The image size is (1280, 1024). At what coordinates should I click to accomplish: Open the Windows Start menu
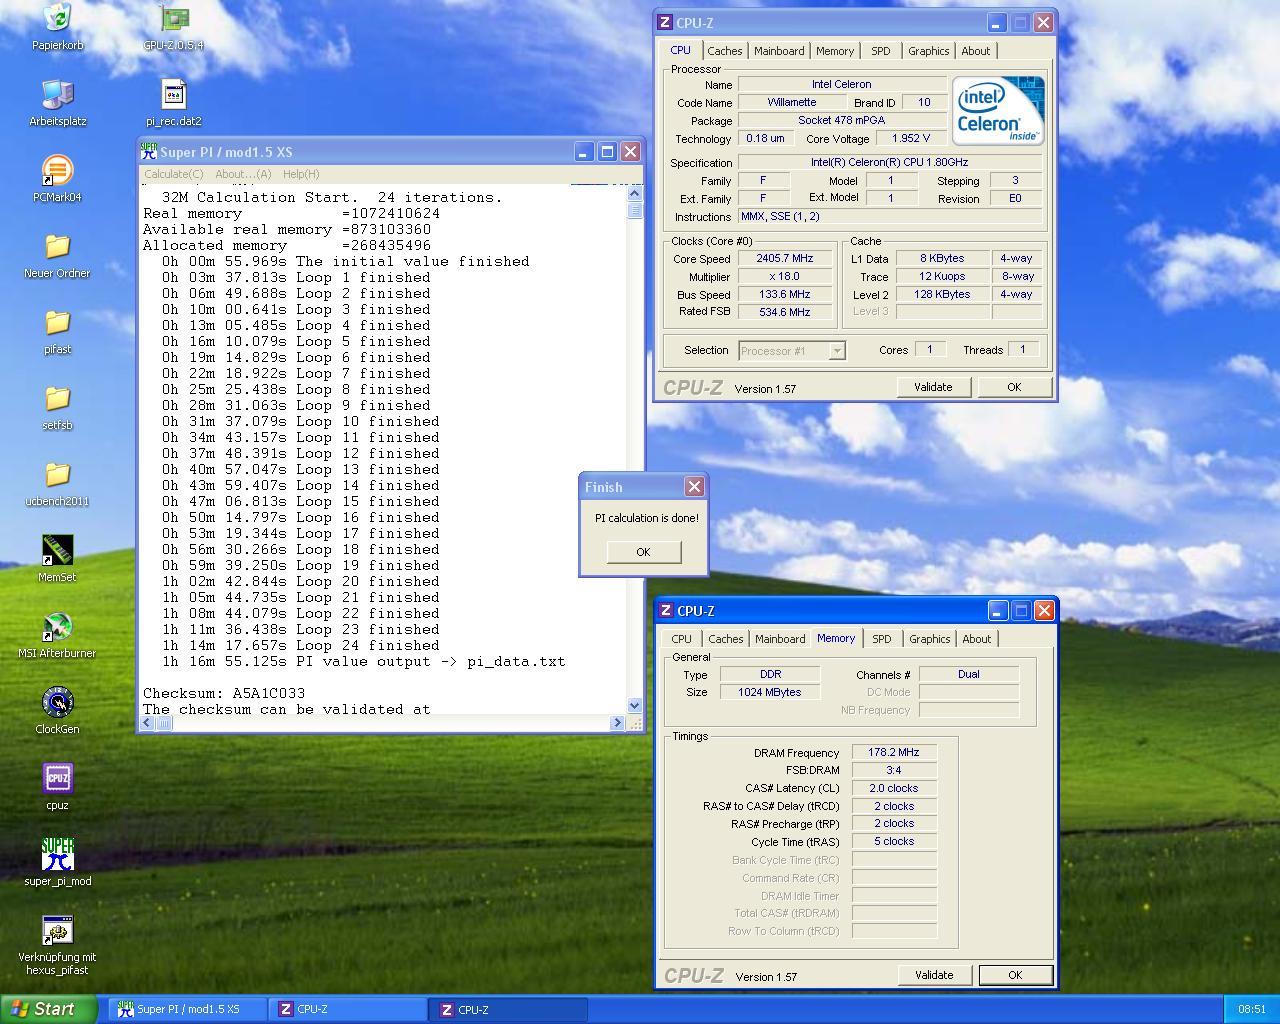pyautogui.click(x=49, y=1009)
